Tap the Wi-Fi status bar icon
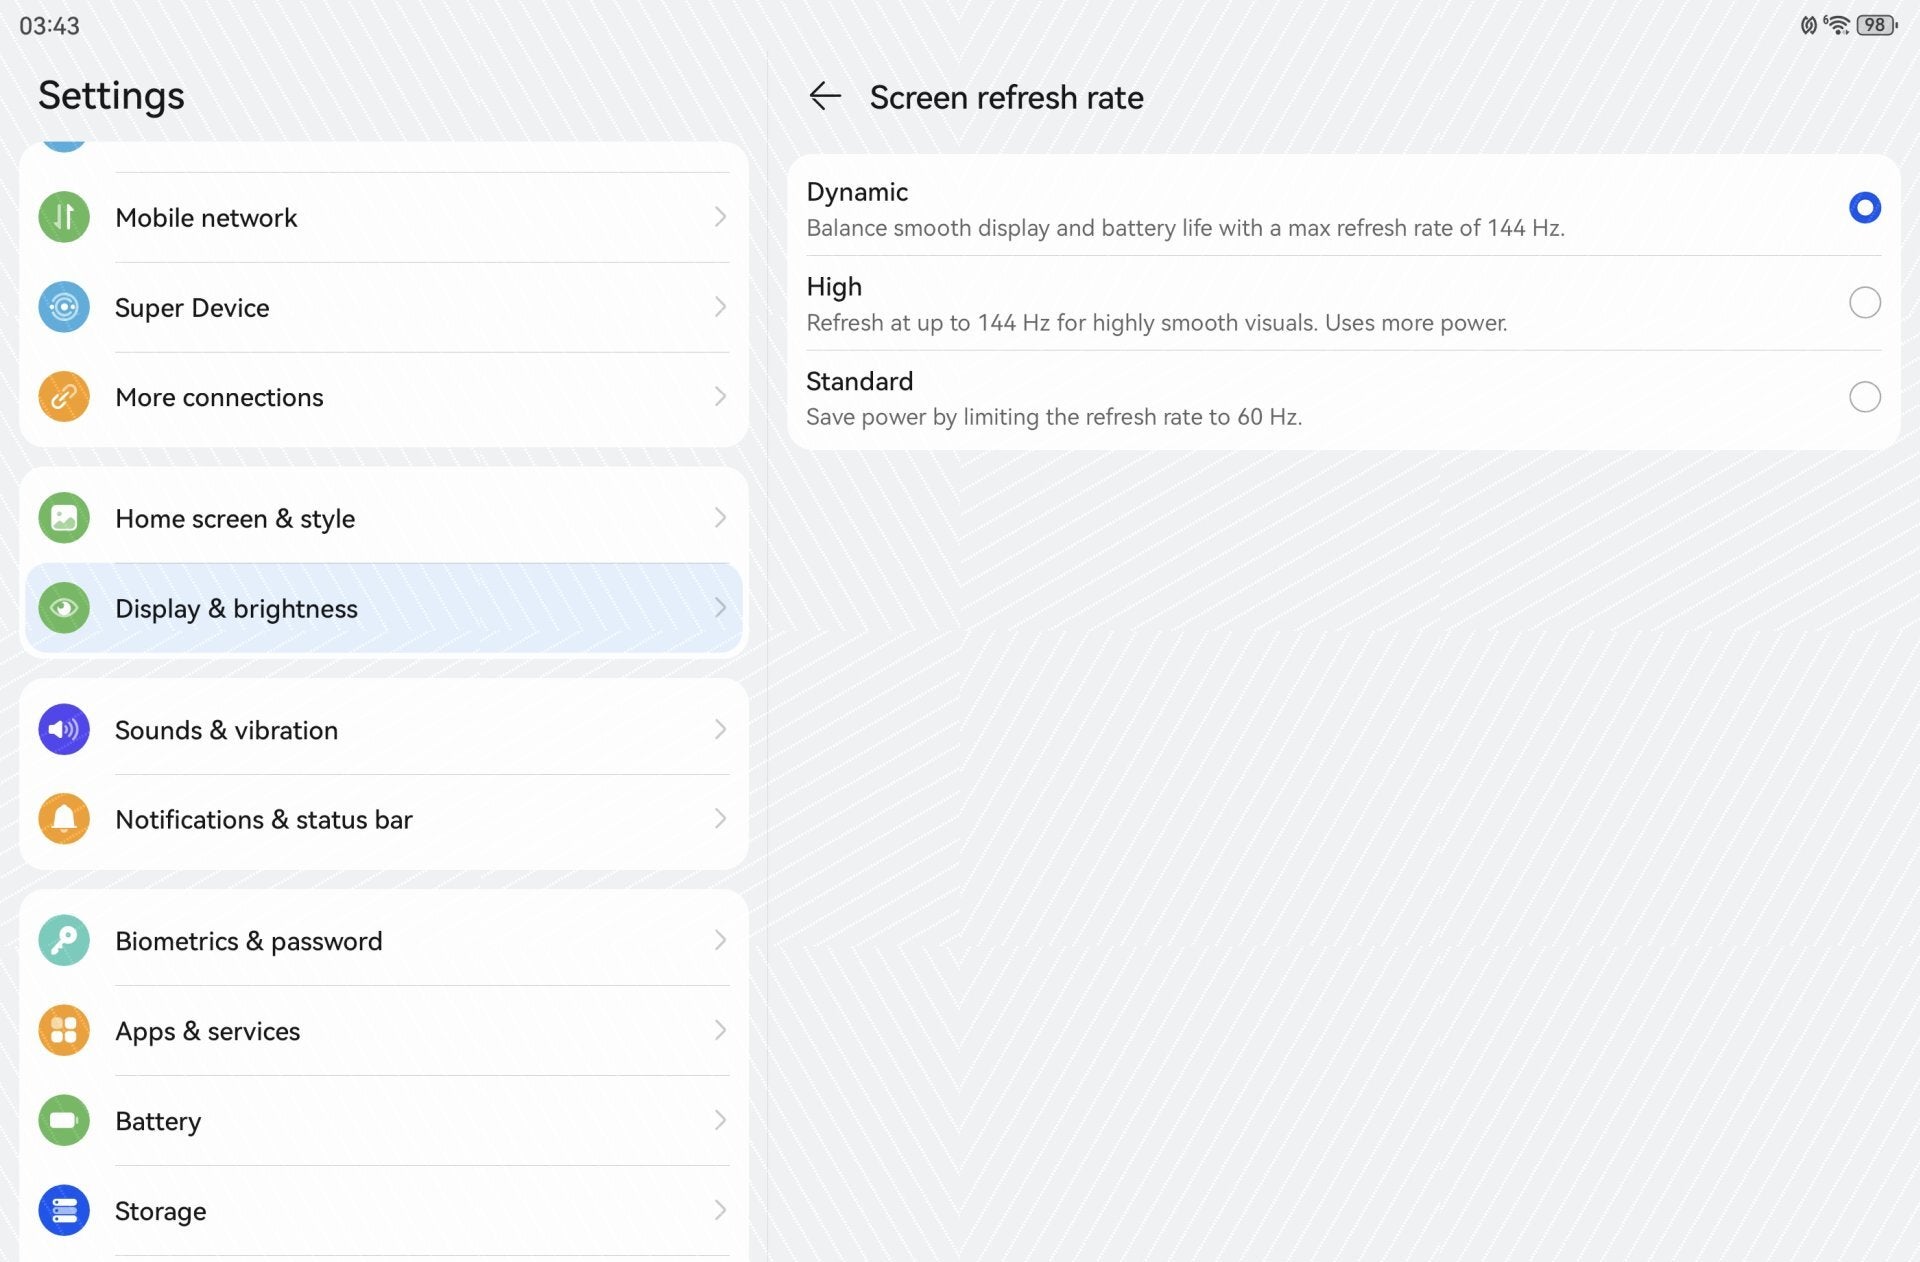Screen dimensions: 1920x1262 click(x=1837, y=25)
